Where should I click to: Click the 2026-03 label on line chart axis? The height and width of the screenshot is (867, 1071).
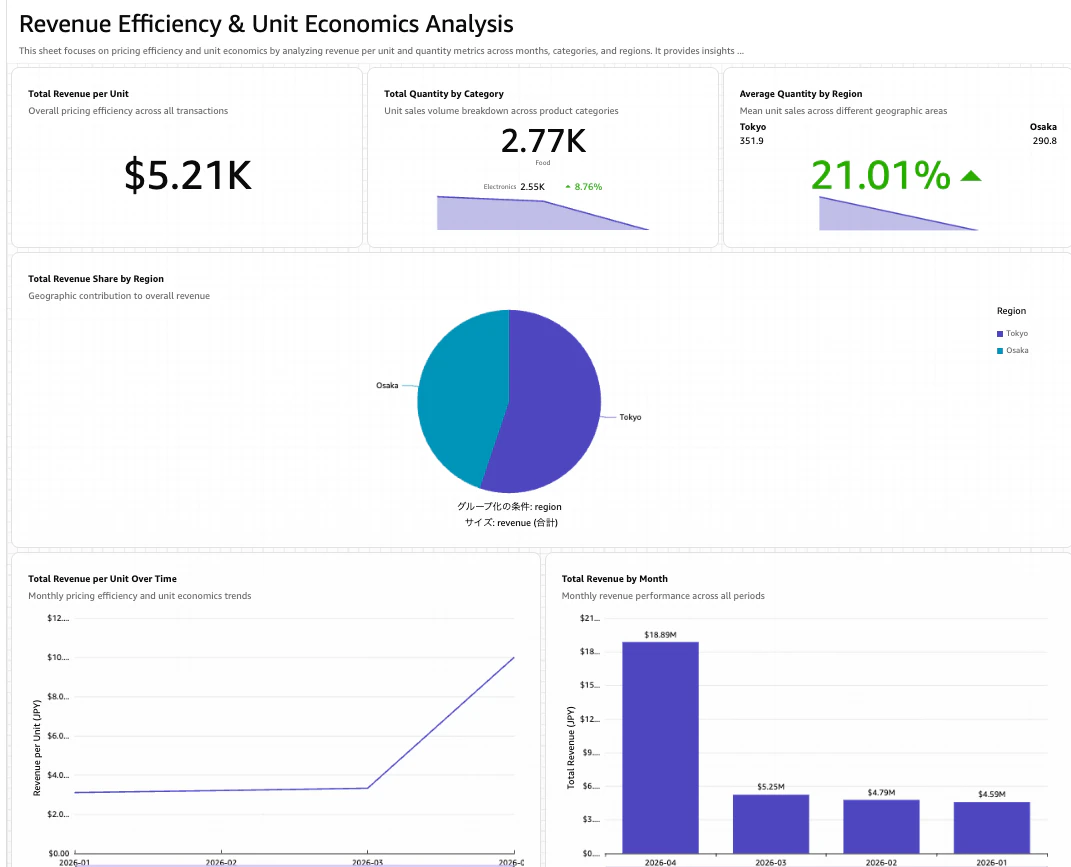[367, 862]
